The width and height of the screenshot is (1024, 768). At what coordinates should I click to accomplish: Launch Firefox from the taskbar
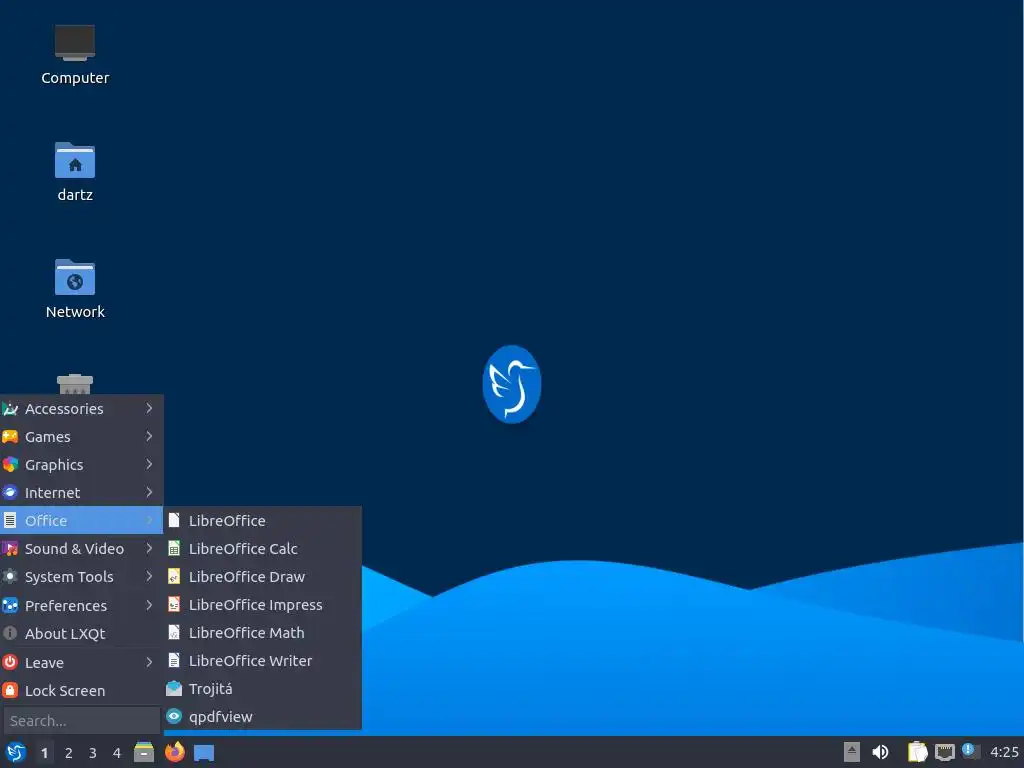tap(174, 752)
